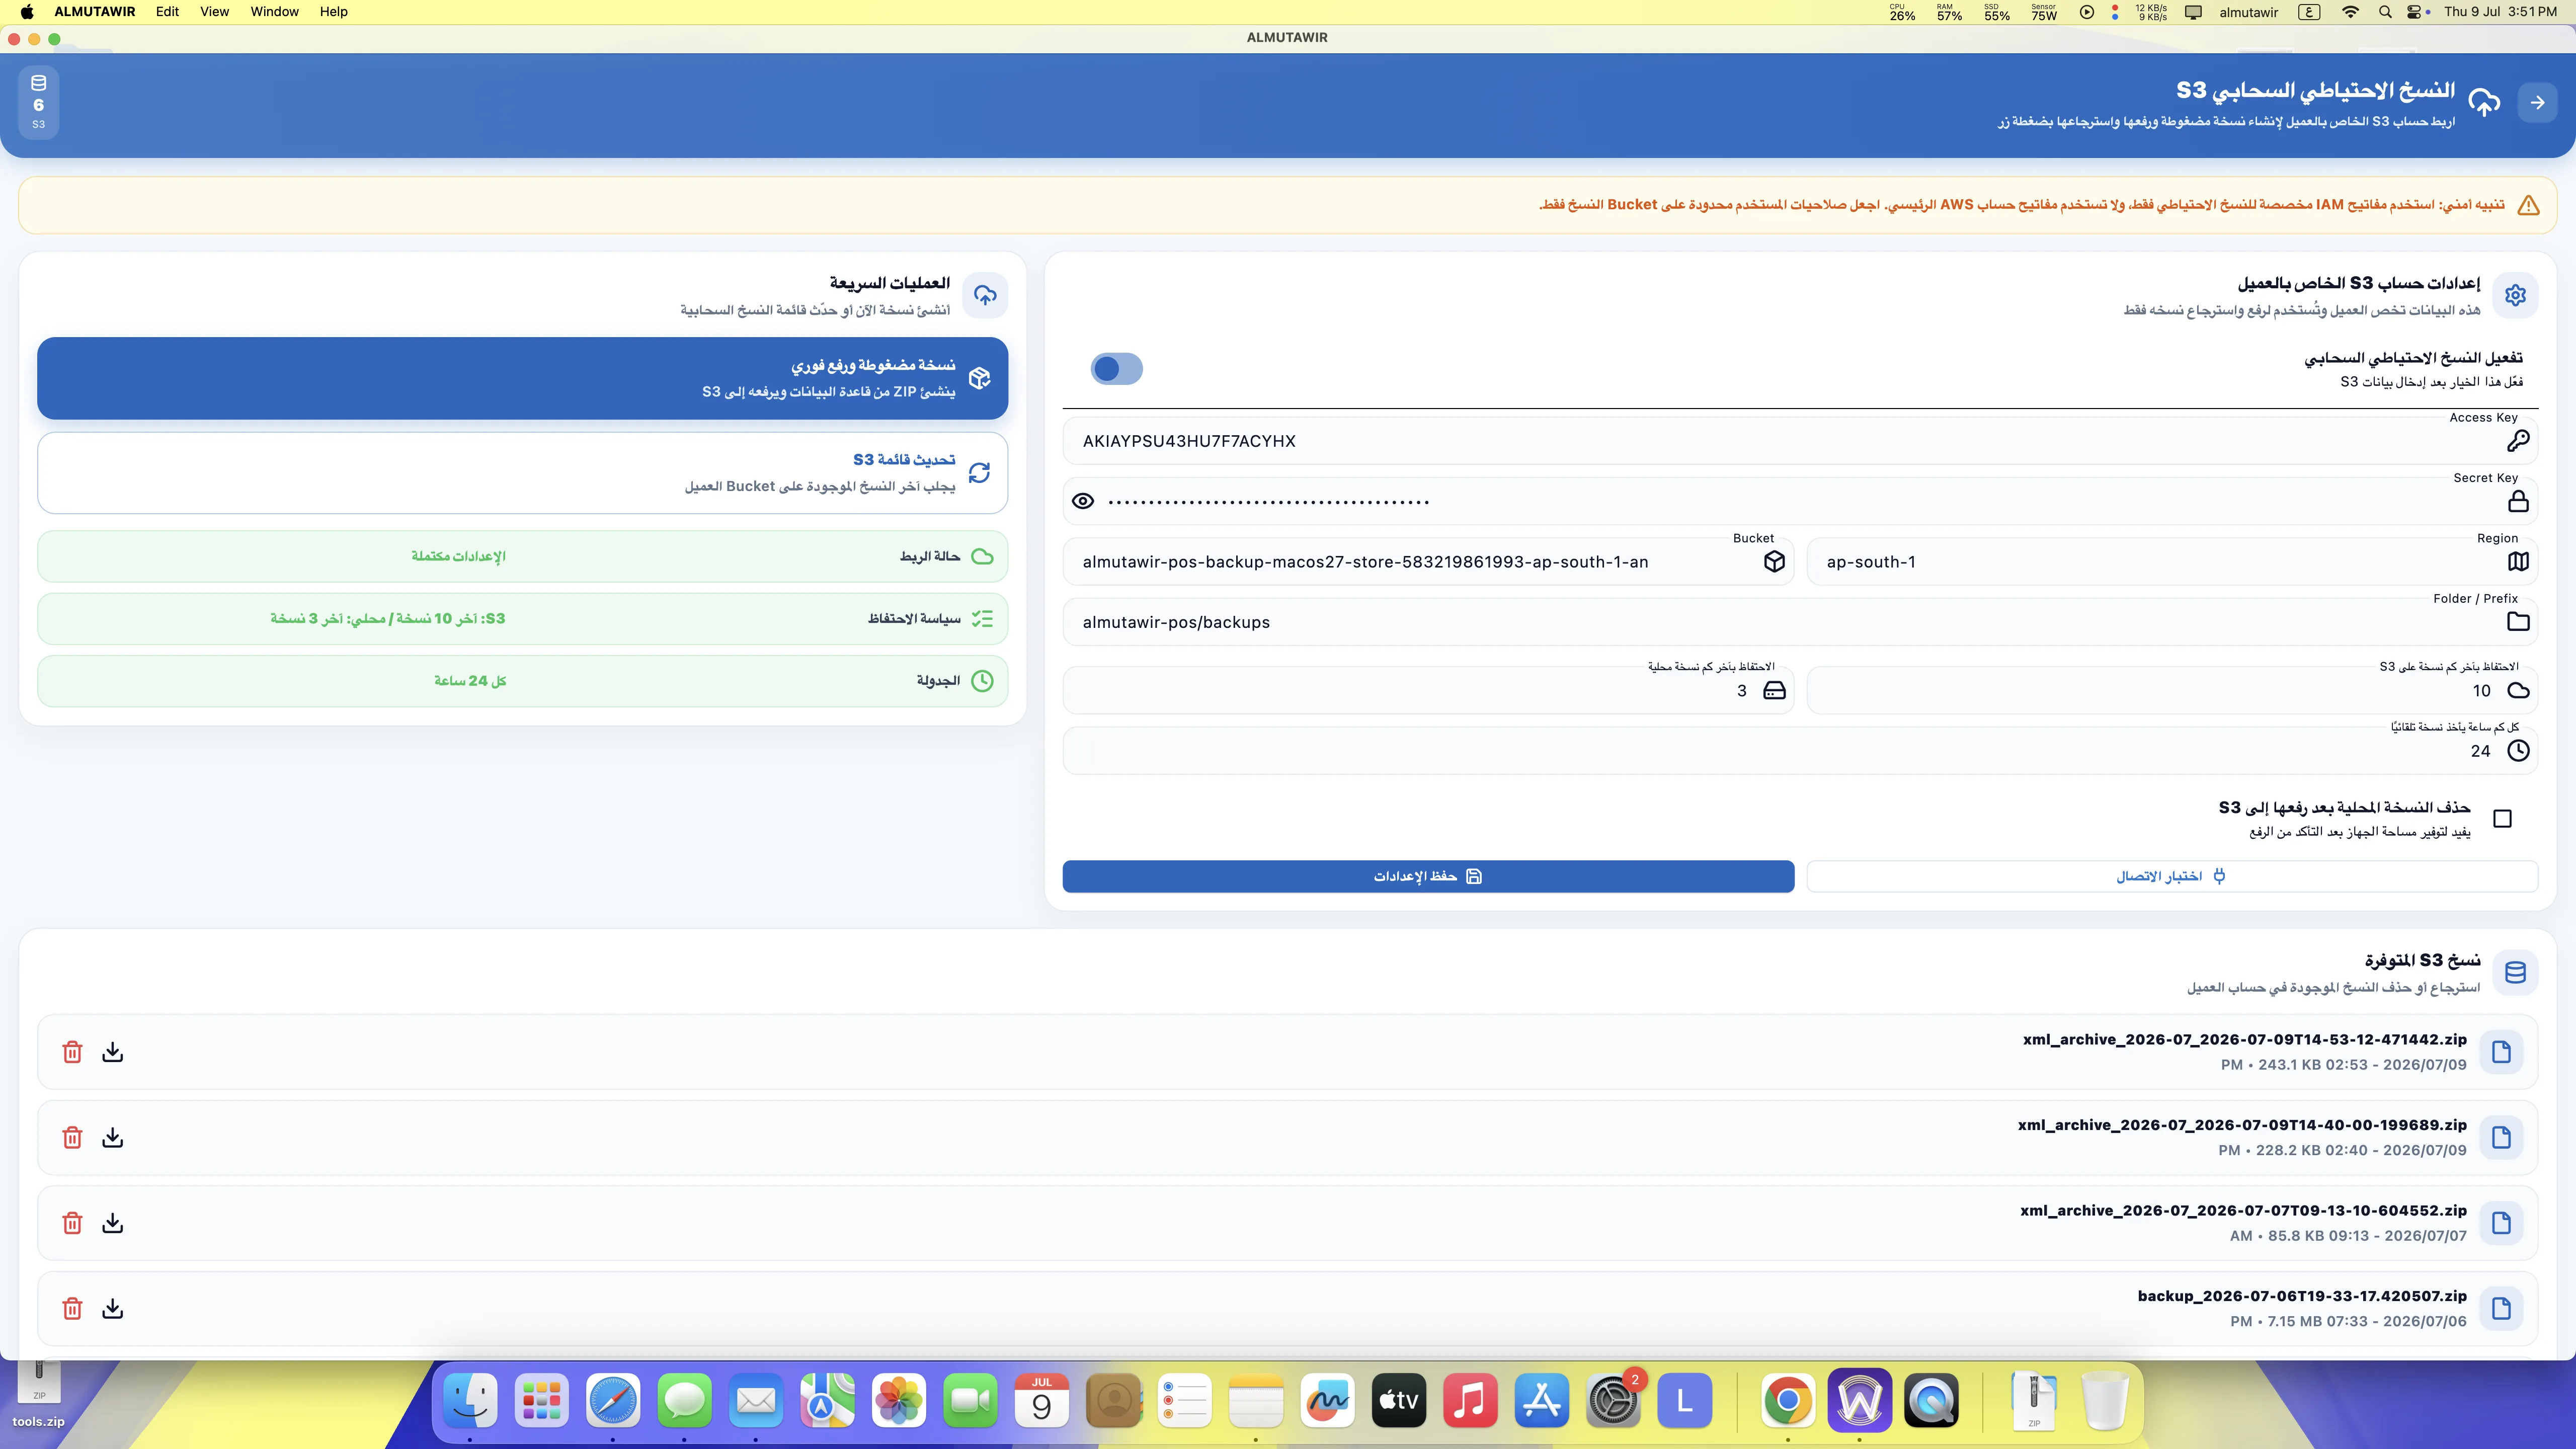2576x1449 pixels.
Task: Click the local retention count field 3
Action: pos(1428,691)
